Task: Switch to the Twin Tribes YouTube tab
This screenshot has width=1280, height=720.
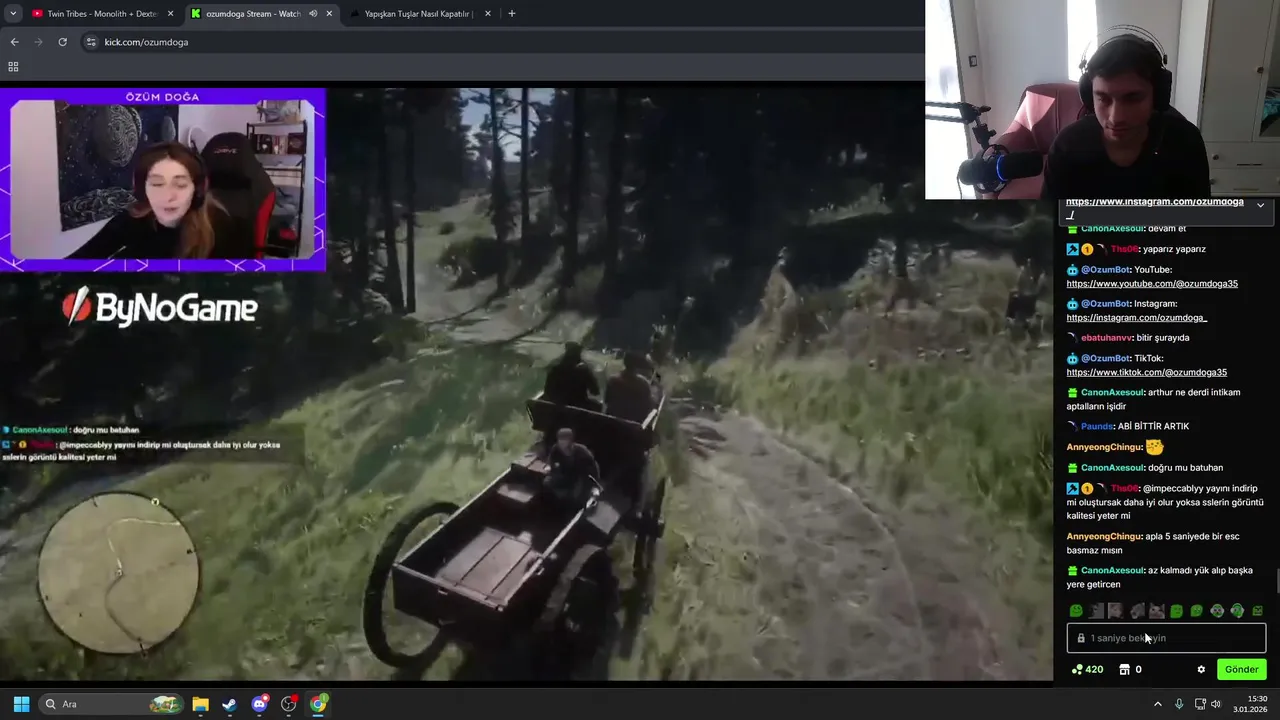Action: [103, 14]
